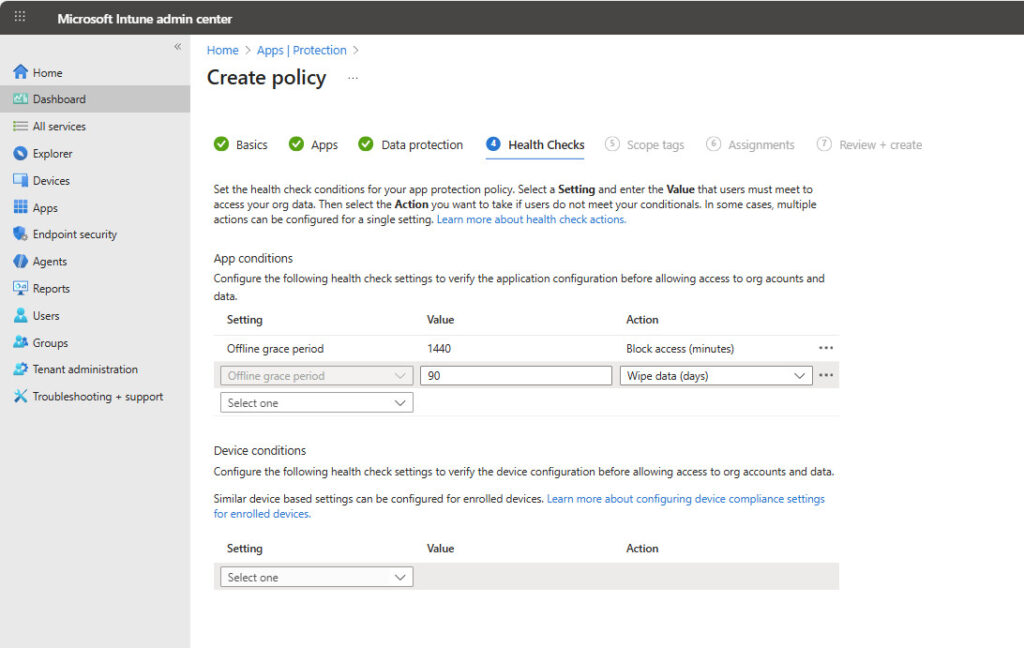Viewport: 1024px width, 648px height.
Task: Click the value field containing 90
Action: 515,376
